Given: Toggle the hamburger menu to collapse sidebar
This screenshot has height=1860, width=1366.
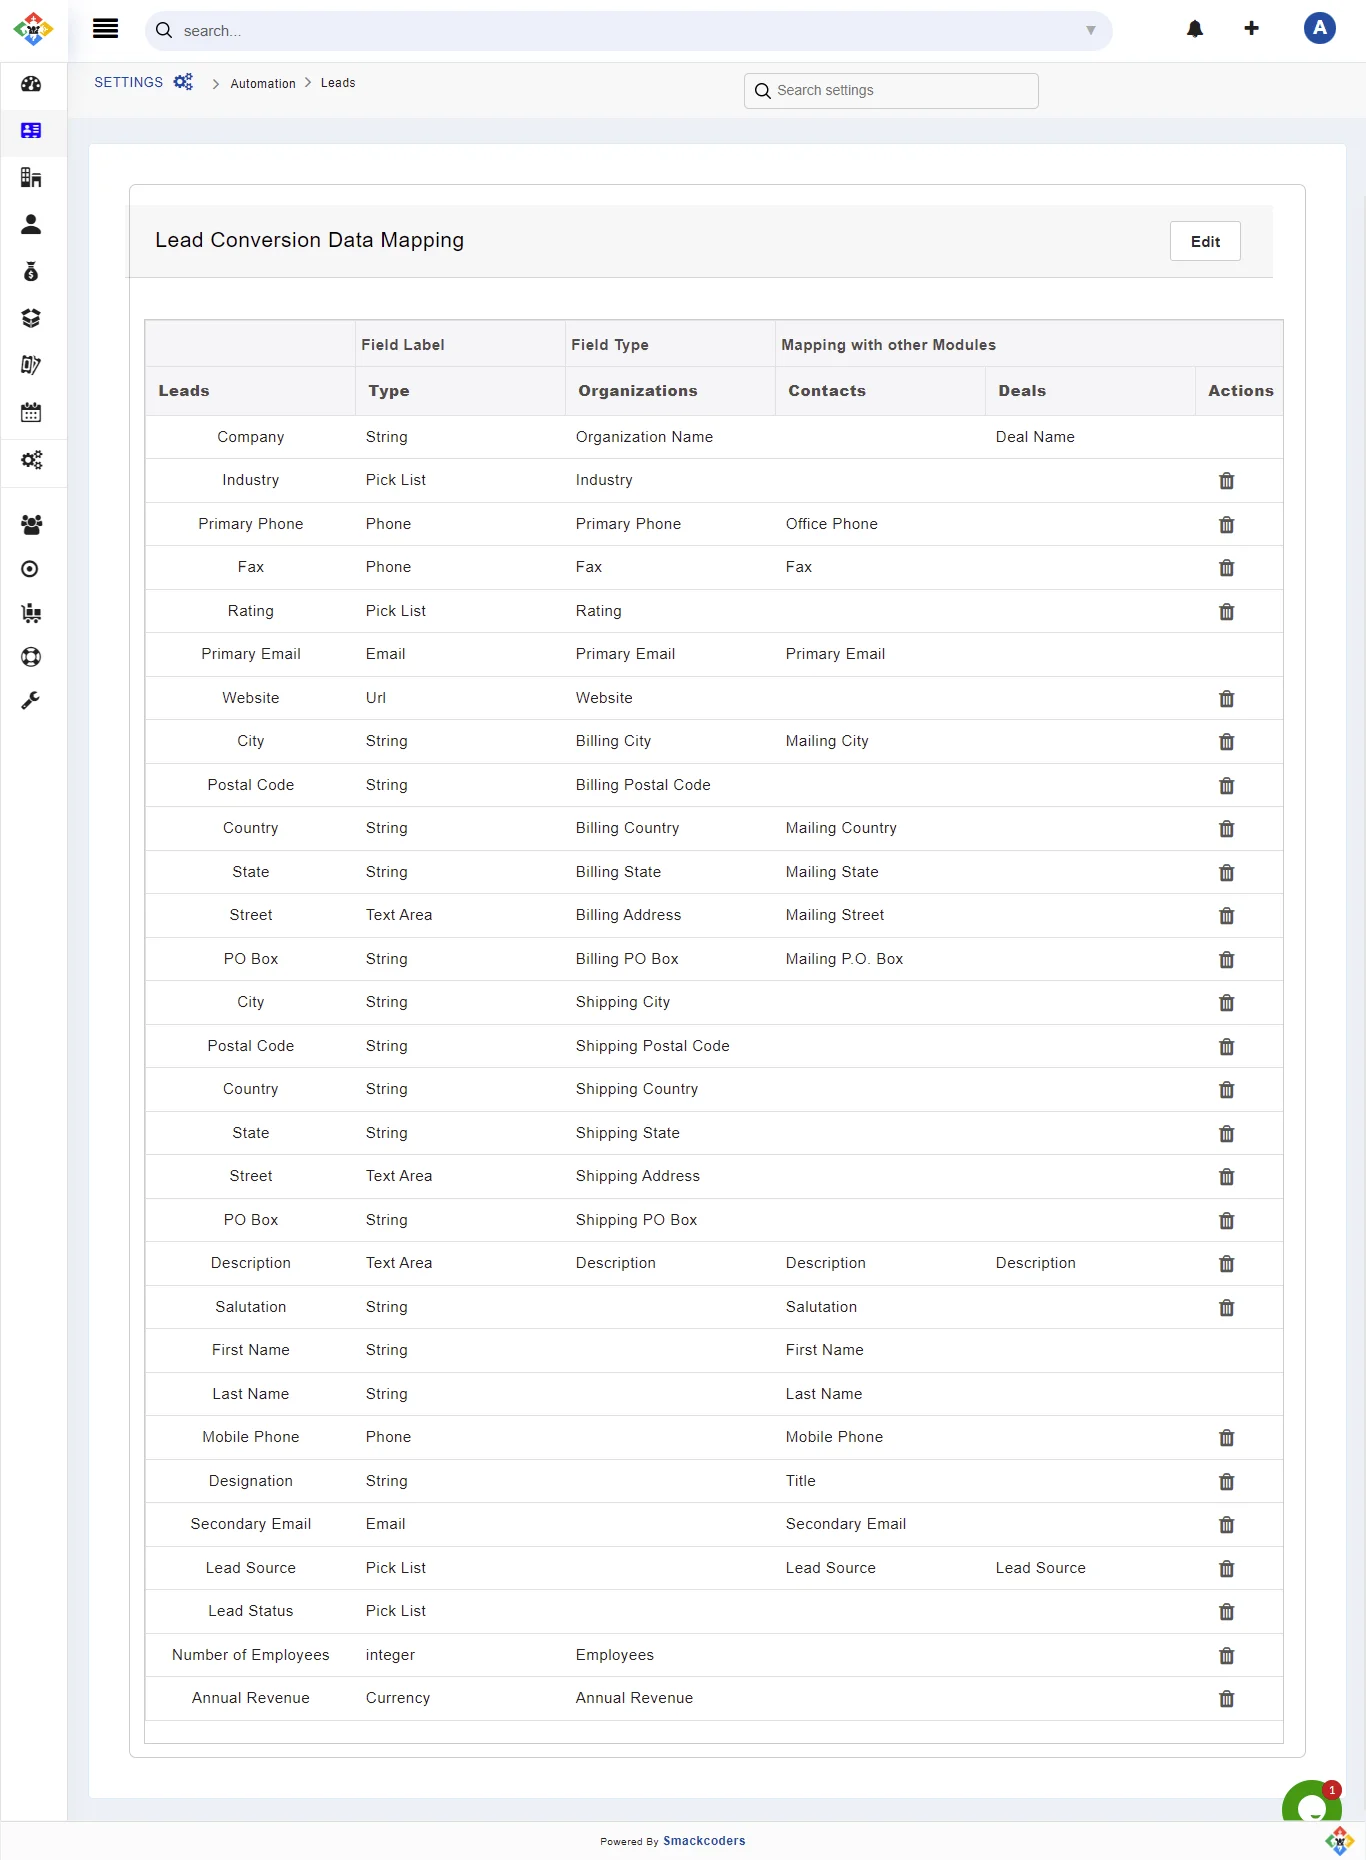Looking at the screenshot, I should point(105,29).
